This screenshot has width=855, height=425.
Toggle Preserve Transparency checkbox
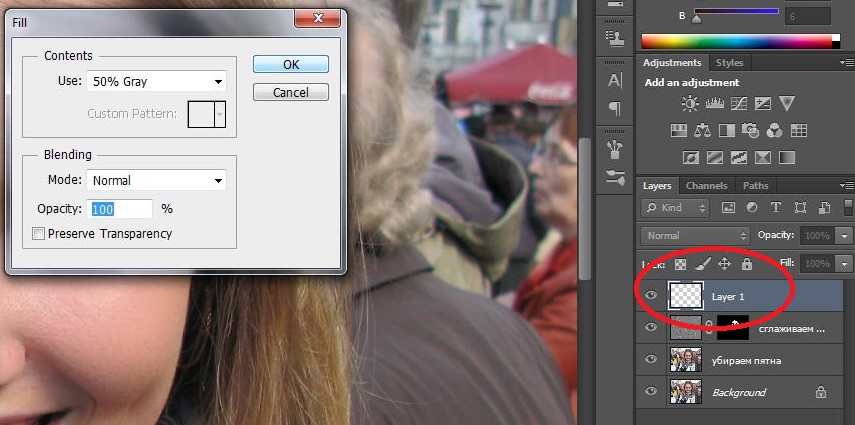(x=38, y=234)
